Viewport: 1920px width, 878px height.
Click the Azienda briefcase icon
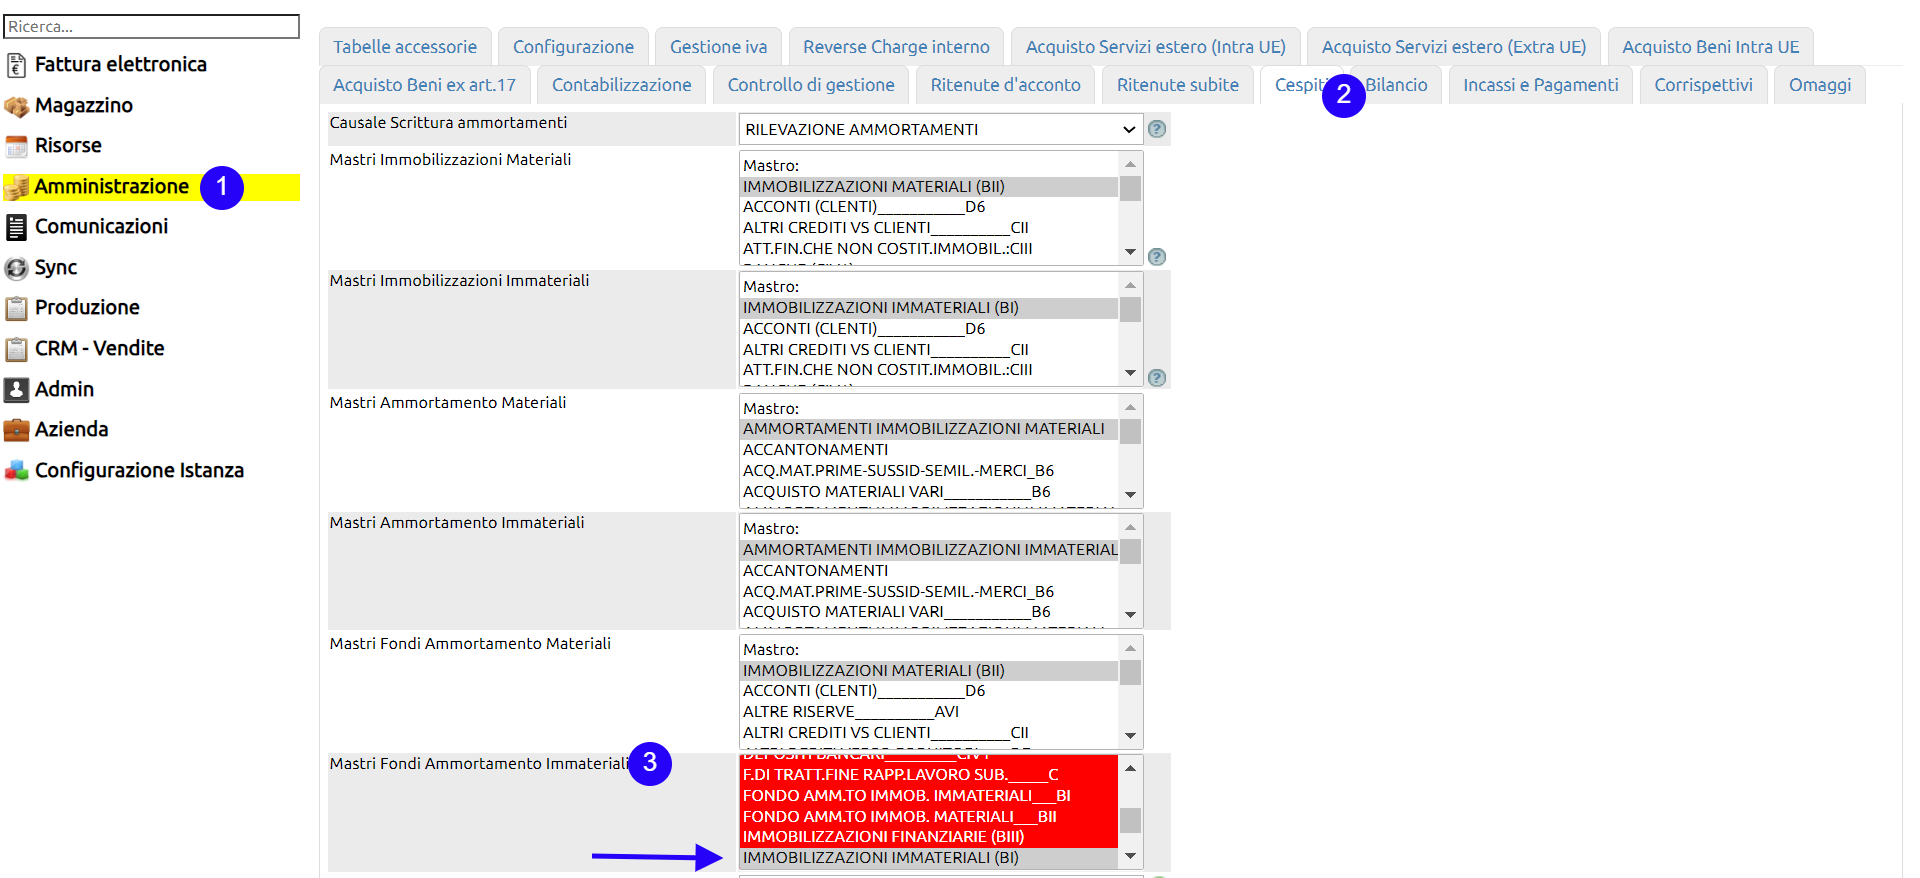(16, 430)
